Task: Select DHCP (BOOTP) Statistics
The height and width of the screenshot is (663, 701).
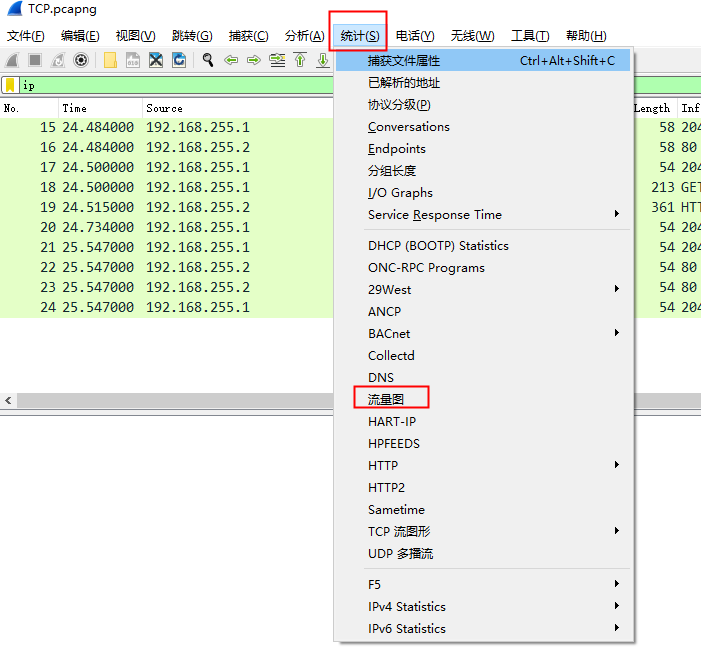Action: pyautogui.click(x=483, y=245)
